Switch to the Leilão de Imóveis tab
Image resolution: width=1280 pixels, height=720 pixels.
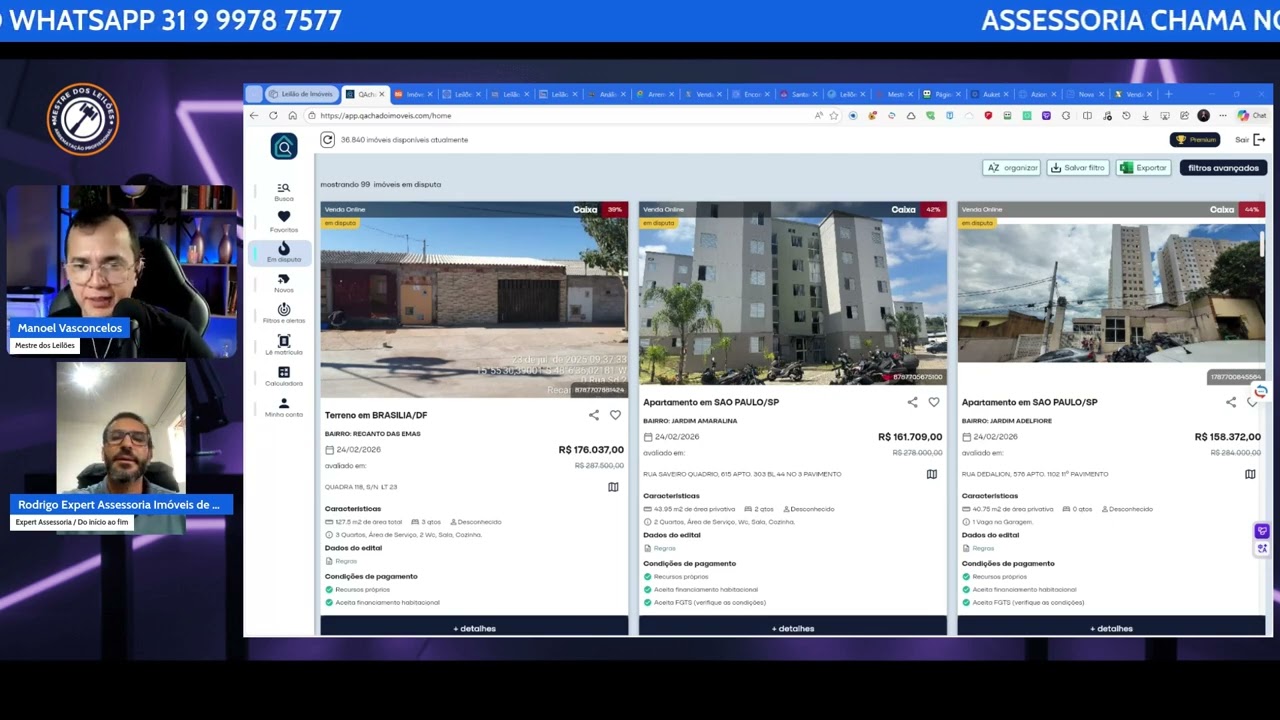[300, 94]
